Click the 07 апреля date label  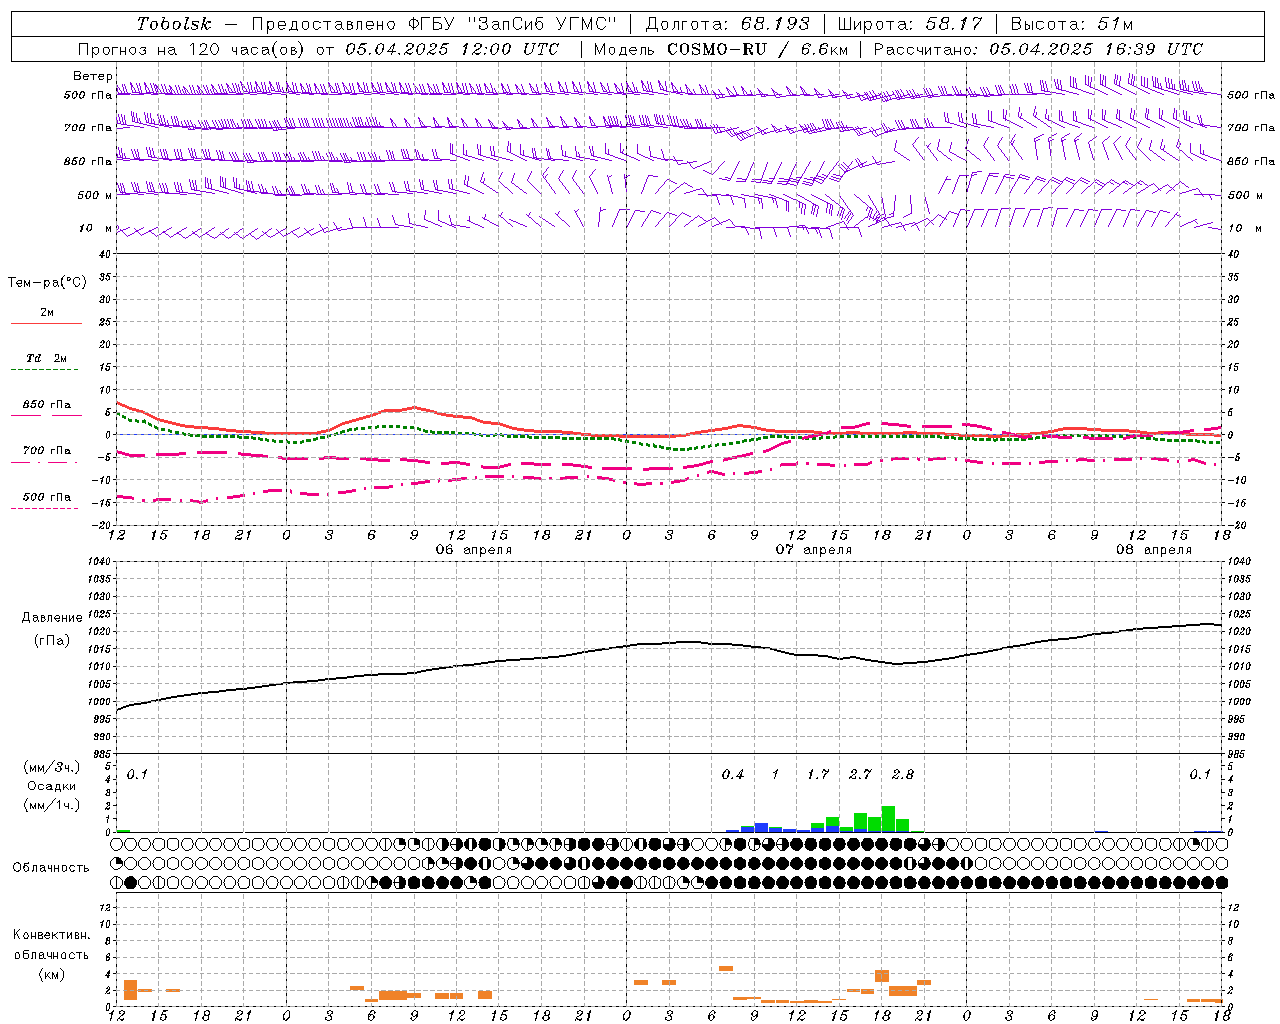[x=814, y=550]
